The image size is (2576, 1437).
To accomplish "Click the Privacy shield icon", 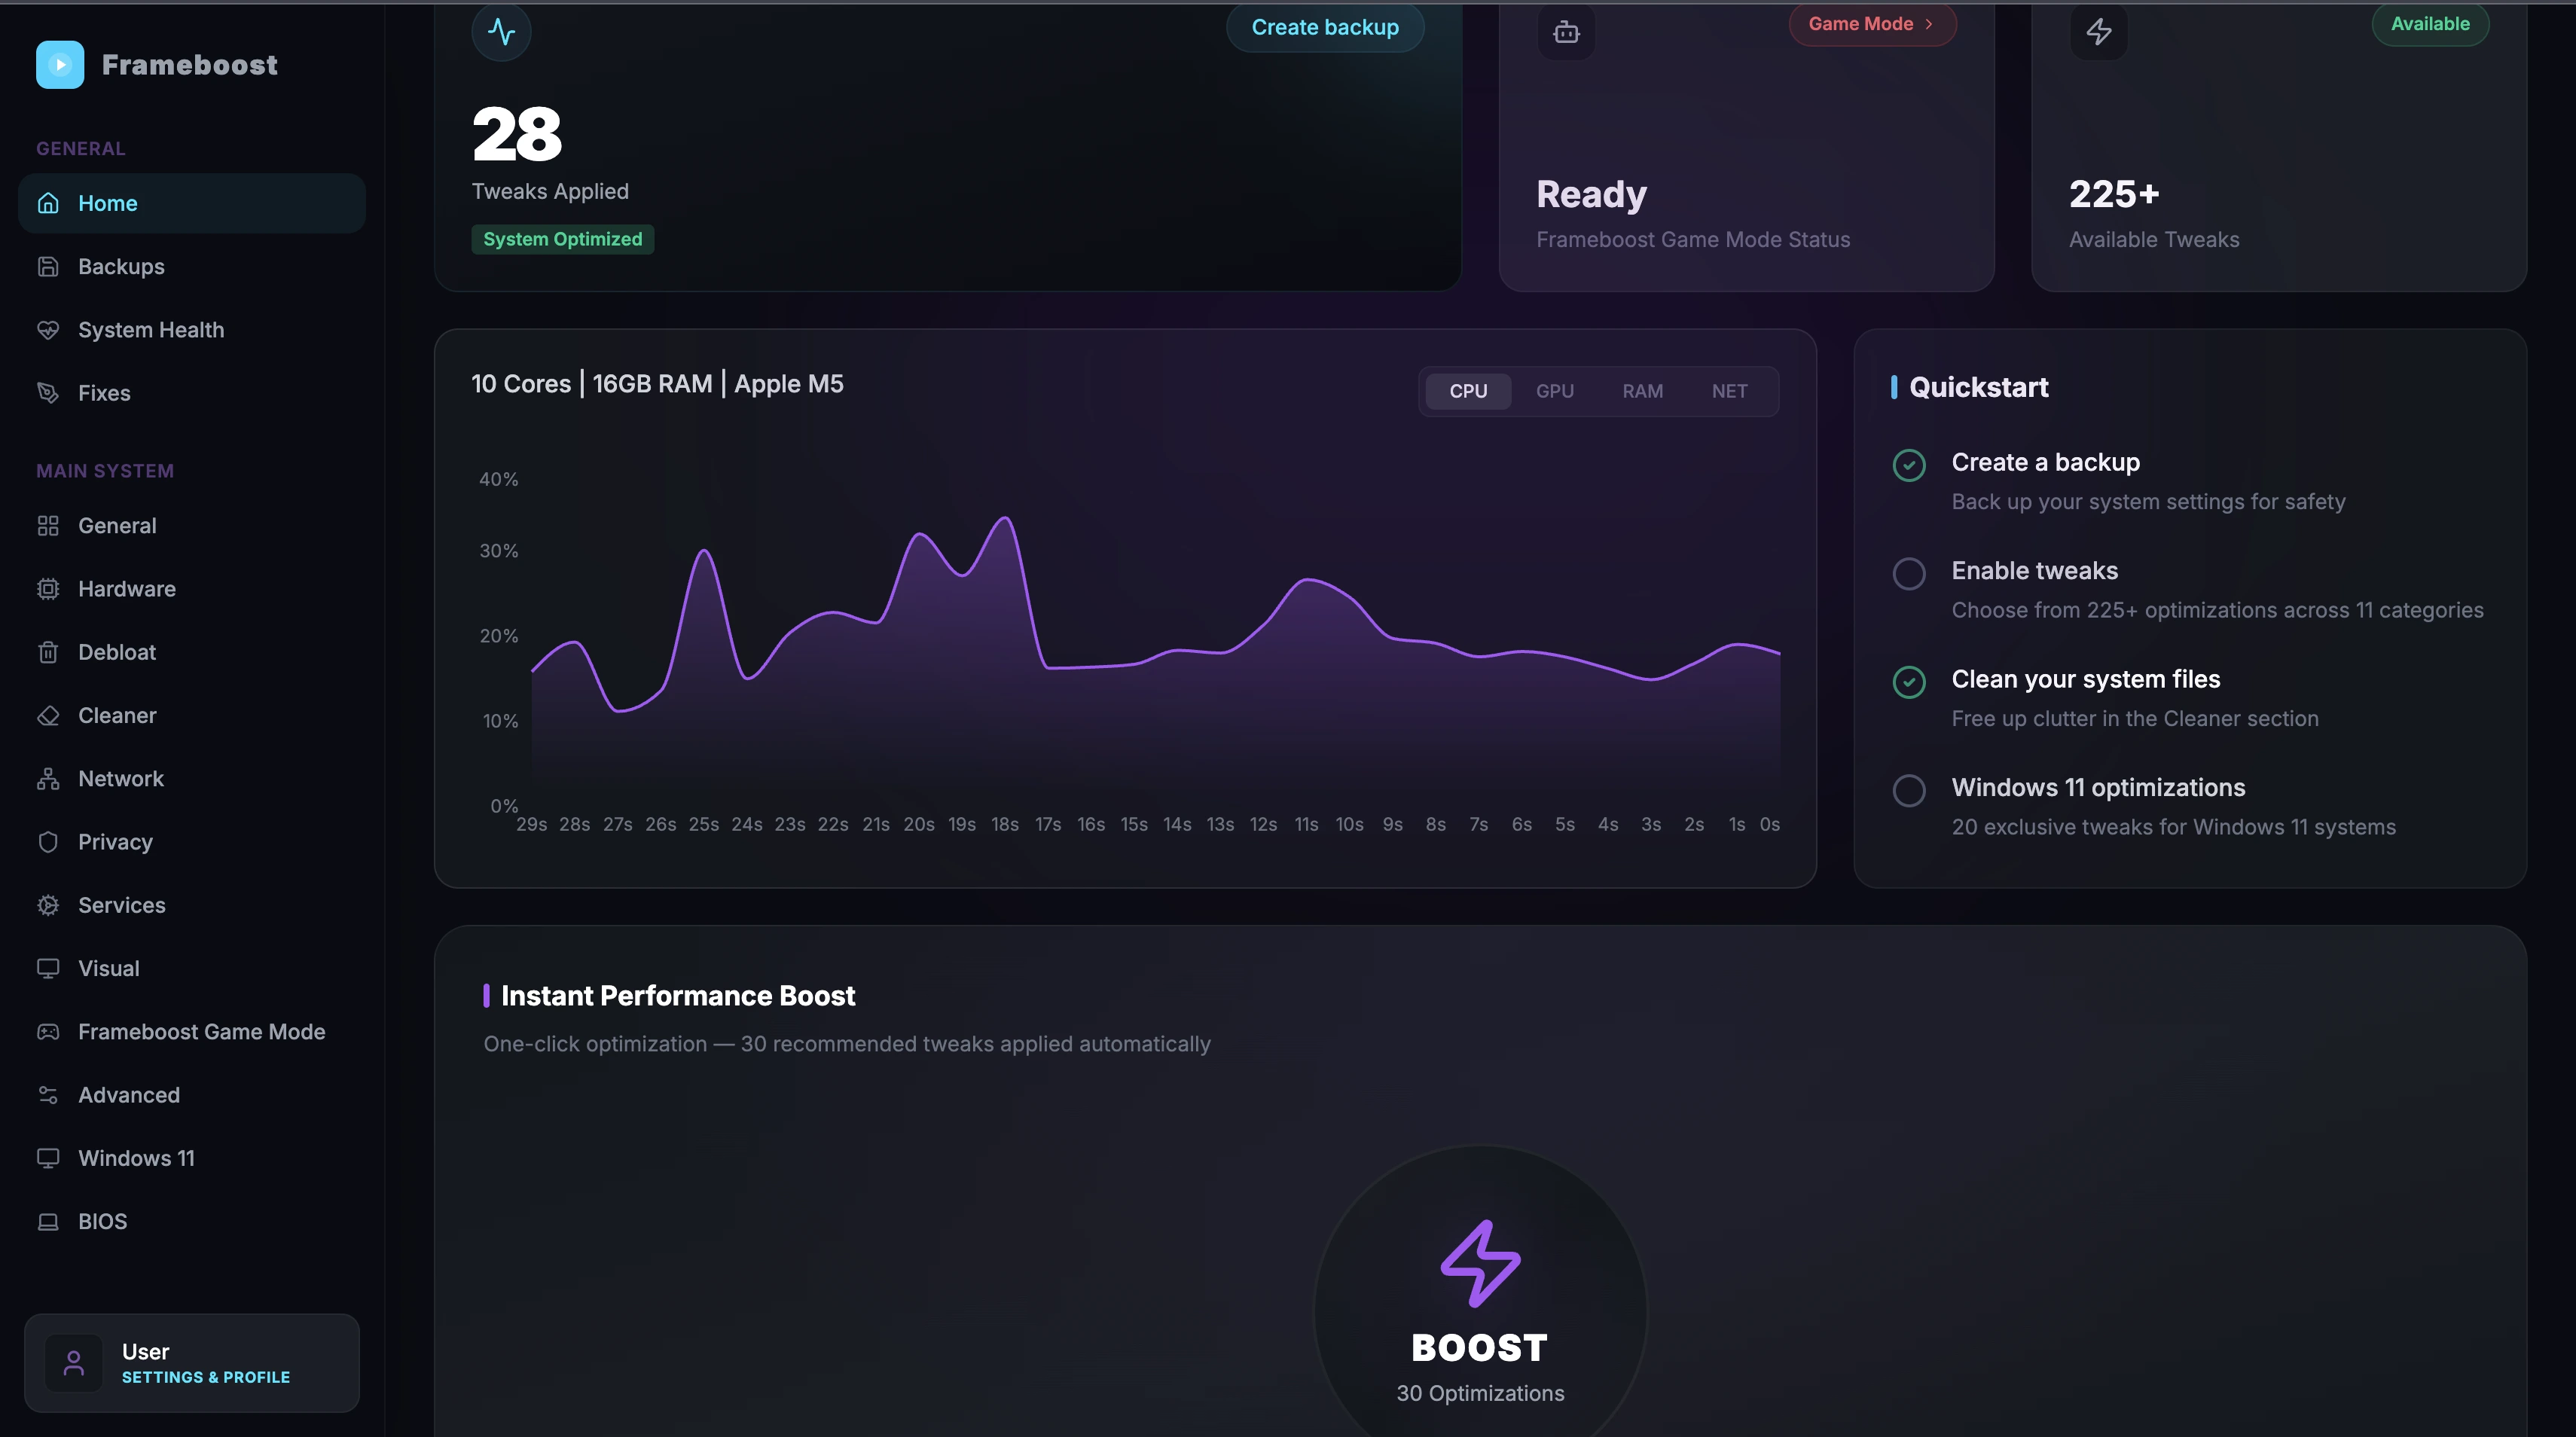I will [48, 842].
